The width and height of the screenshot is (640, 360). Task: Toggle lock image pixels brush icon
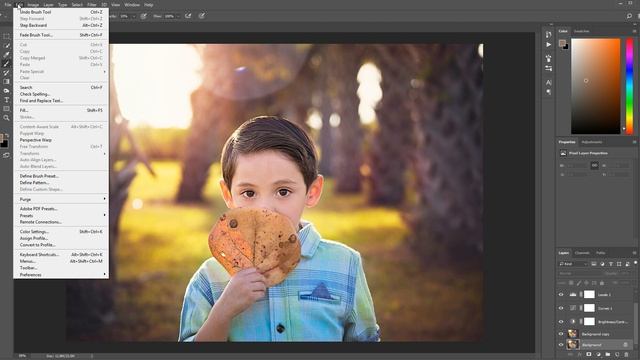tap(579, 283)
